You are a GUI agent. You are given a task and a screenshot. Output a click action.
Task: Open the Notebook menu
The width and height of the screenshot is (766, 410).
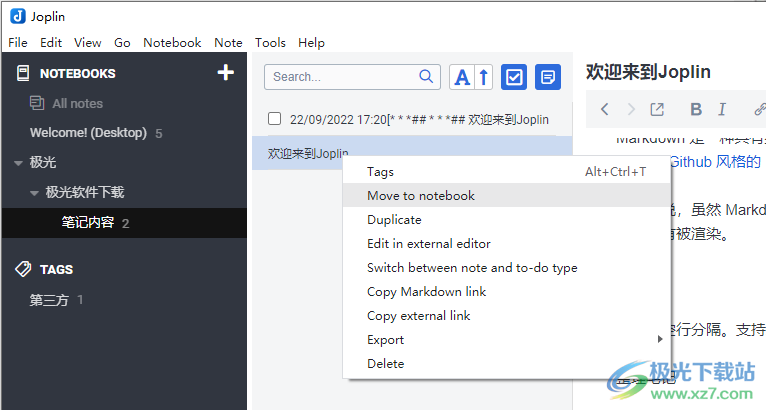click(172, 43)
